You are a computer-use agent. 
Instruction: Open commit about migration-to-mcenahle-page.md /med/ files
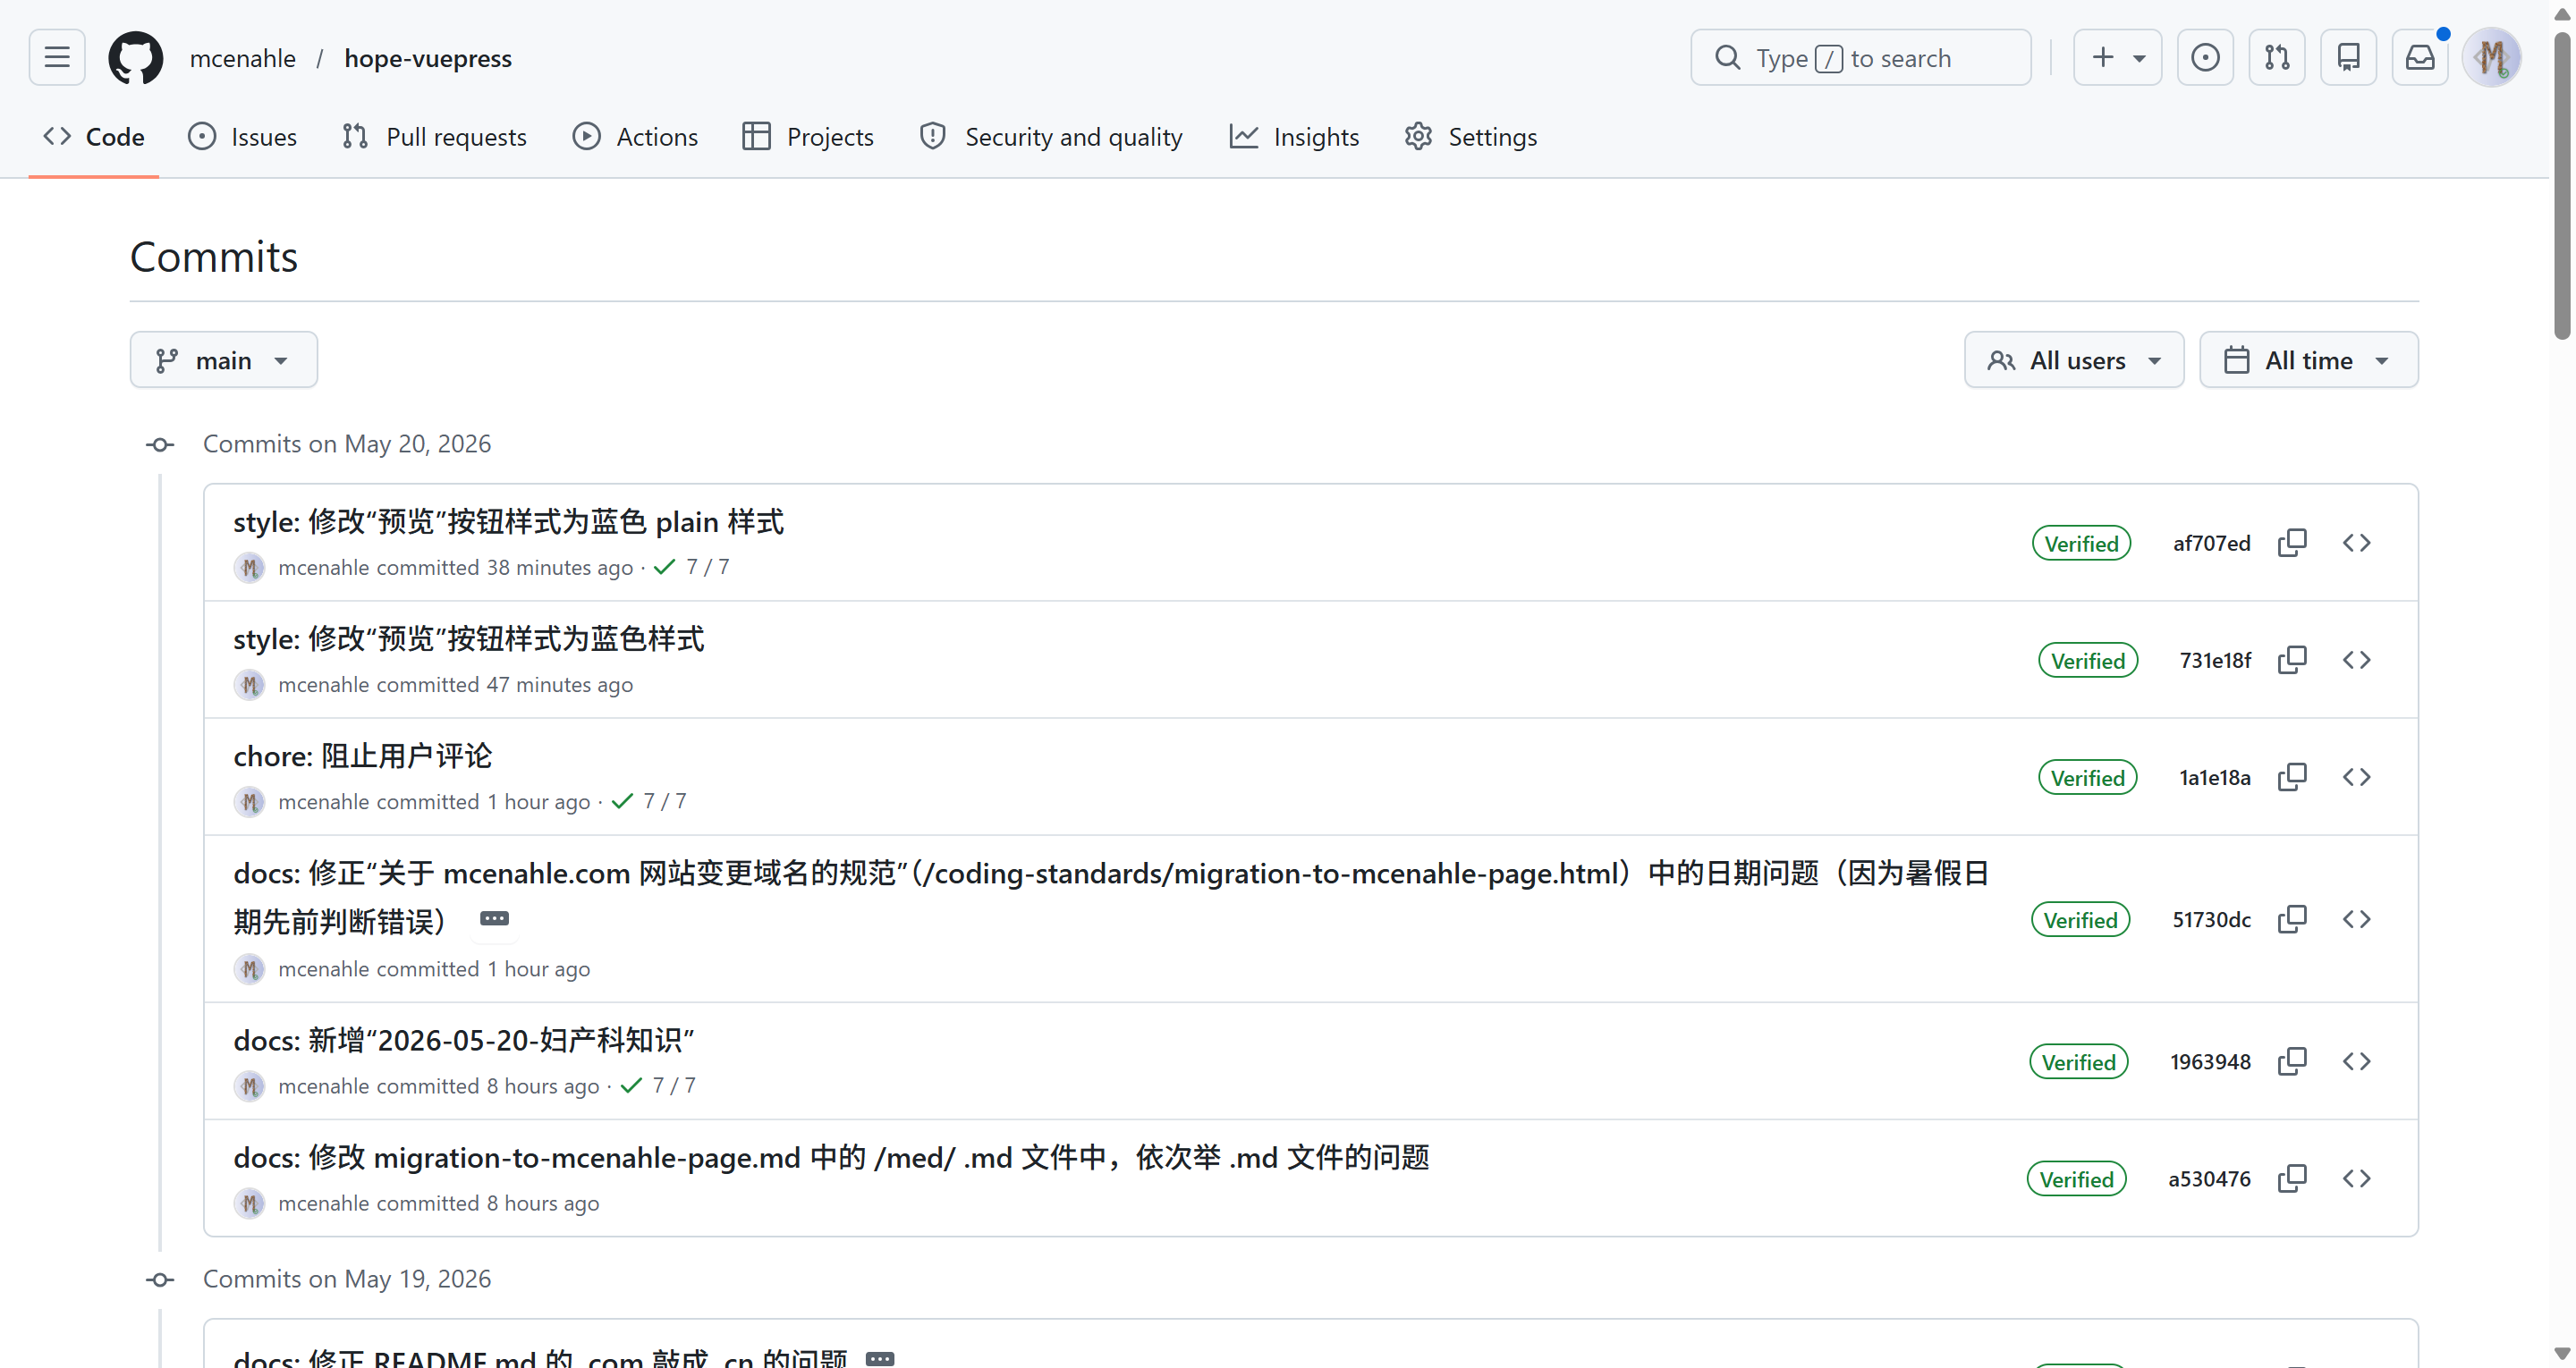point(832,1156)
